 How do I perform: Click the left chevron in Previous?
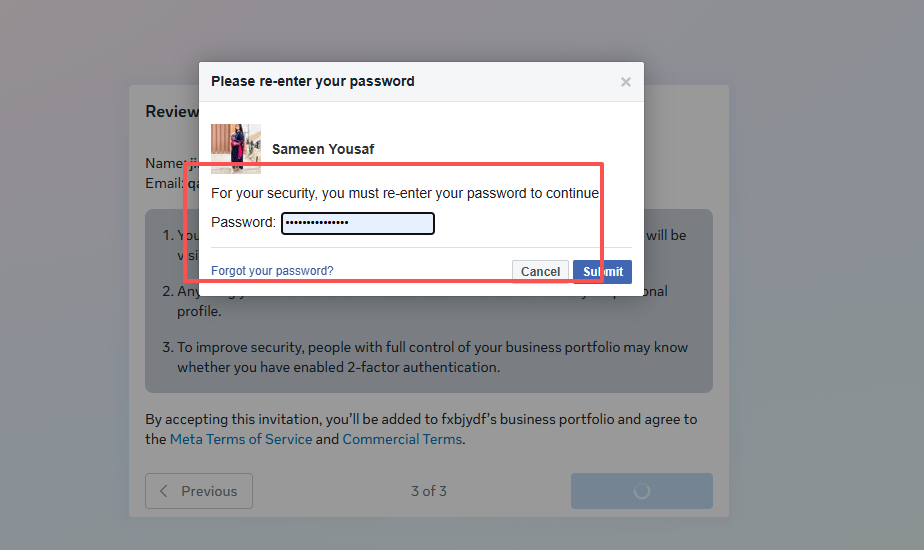[x=165, y=491]
